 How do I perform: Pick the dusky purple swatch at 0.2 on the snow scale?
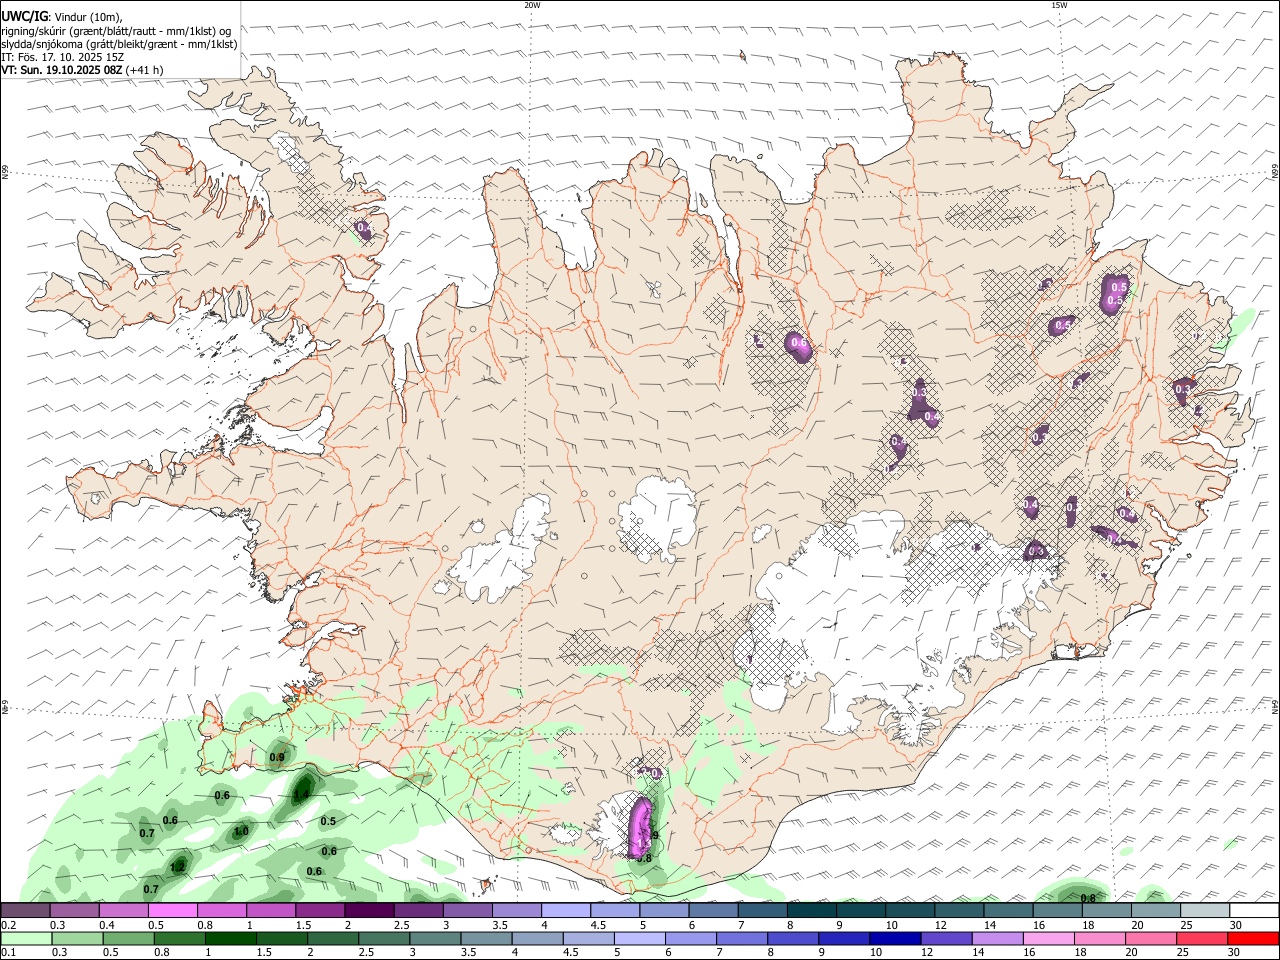tap(25, 911)
